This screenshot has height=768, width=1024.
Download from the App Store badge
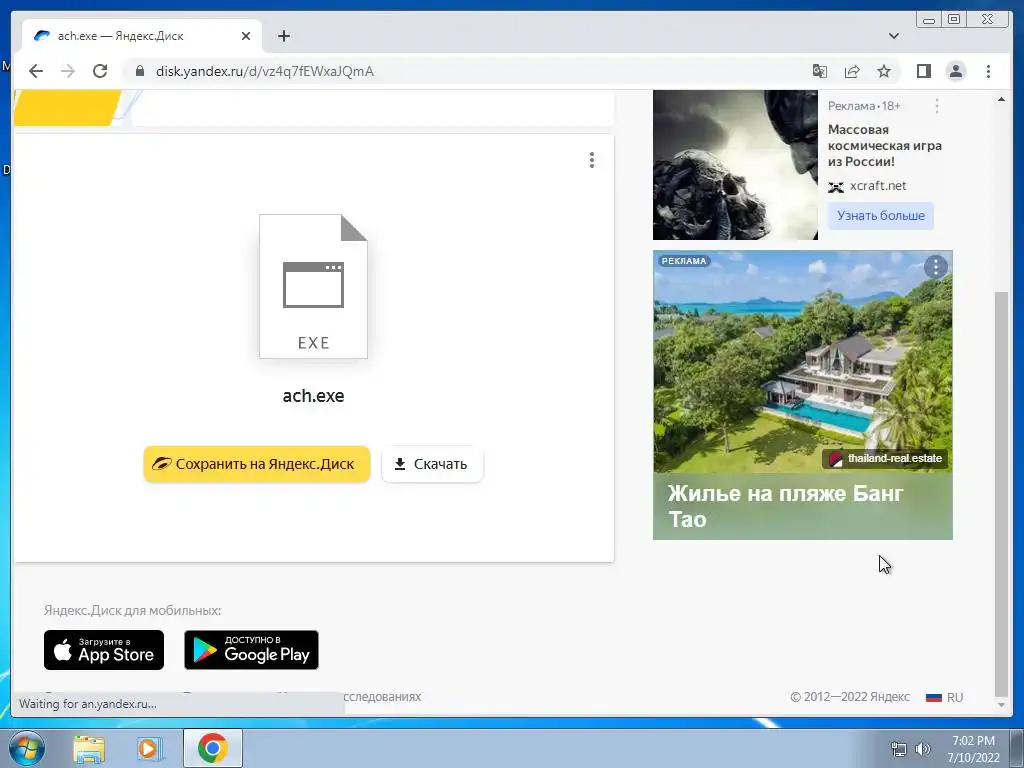(104, 650)
